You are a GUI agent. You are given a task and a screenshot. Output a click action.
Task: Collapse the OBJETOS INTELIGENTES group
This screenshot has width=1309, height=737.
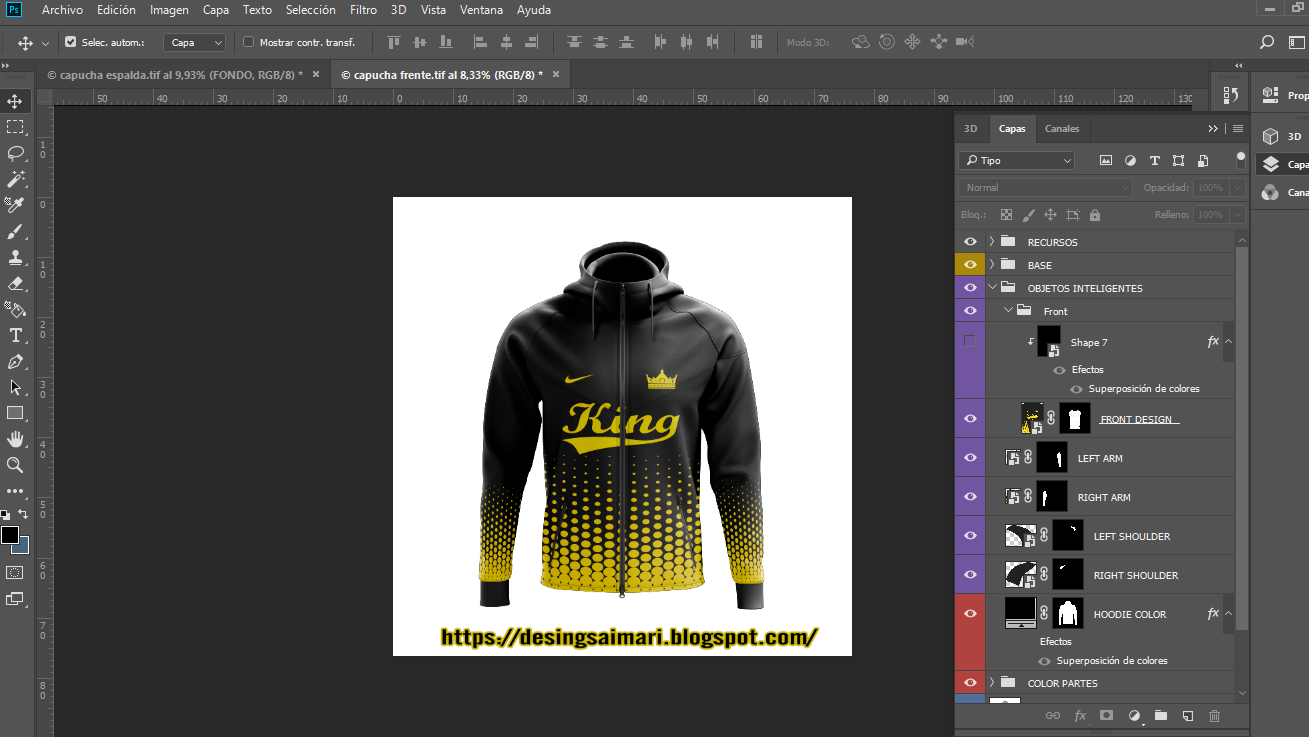pyautogui.click(x=991, y=288)
